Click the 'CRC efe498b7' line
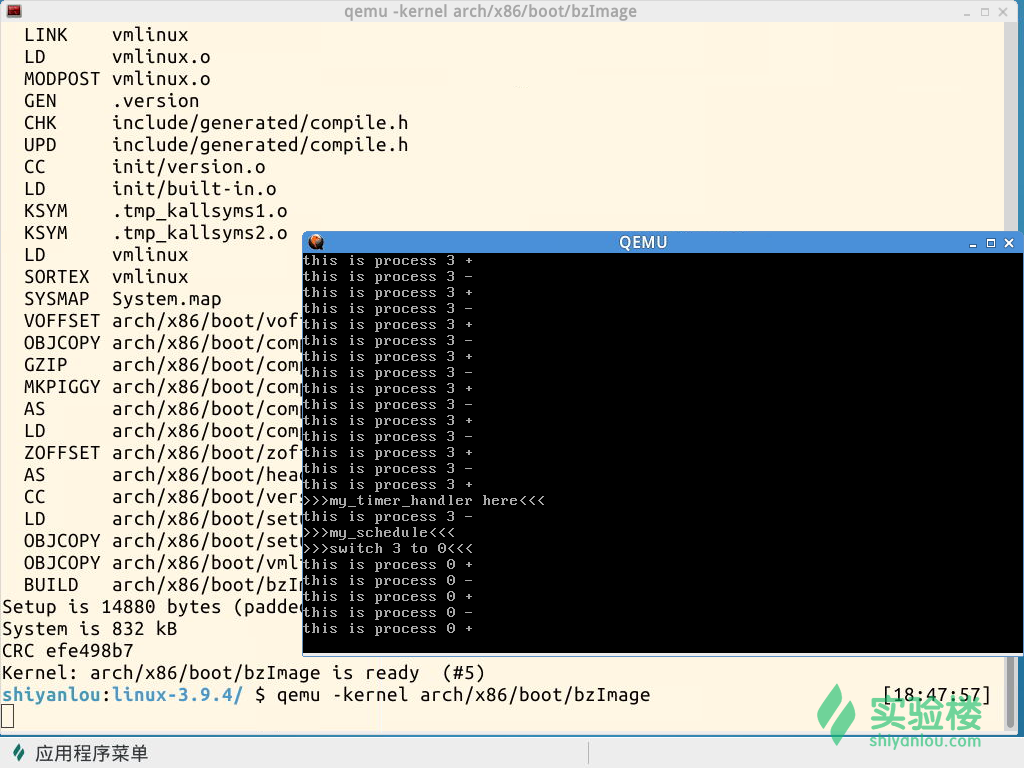Screen dimensions: 1024x768 [x=68, y=651]
